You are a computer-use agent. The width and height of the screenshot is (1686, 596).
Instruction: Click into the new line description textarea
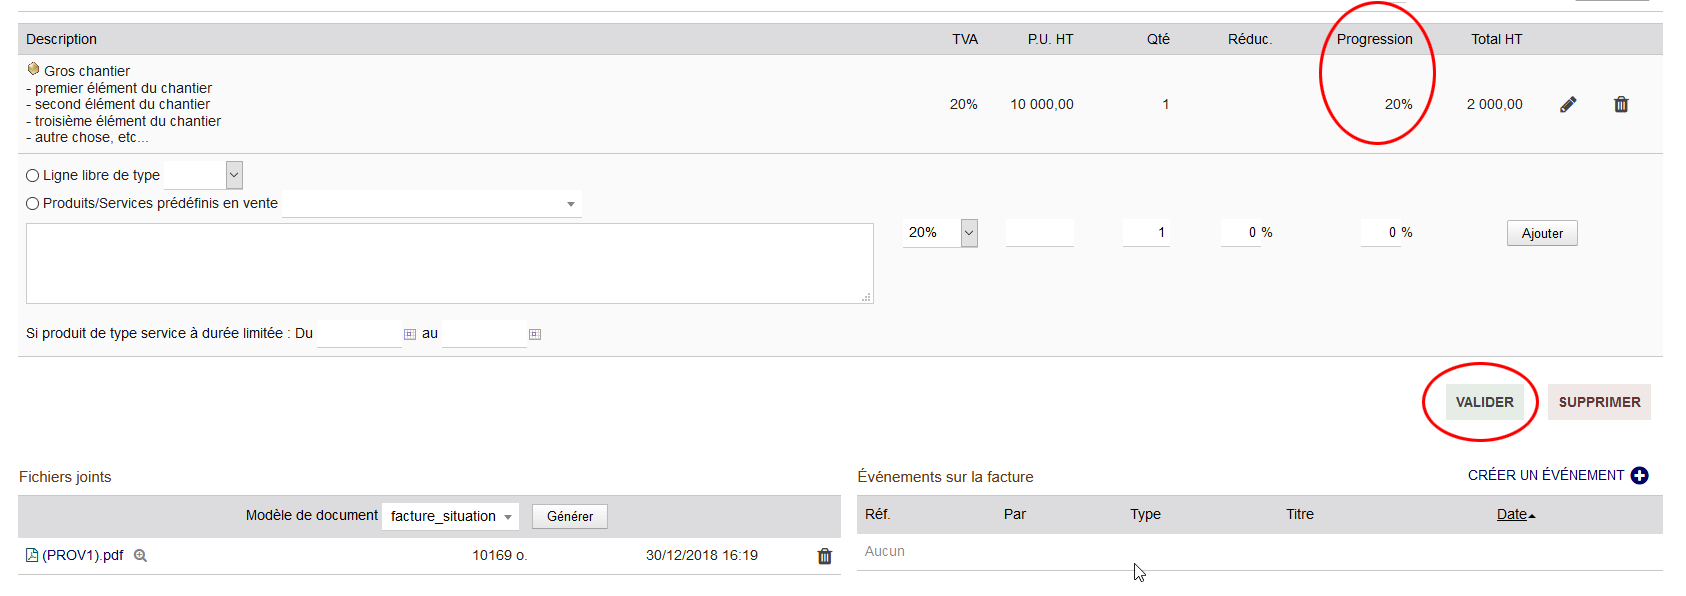(449, 263)
